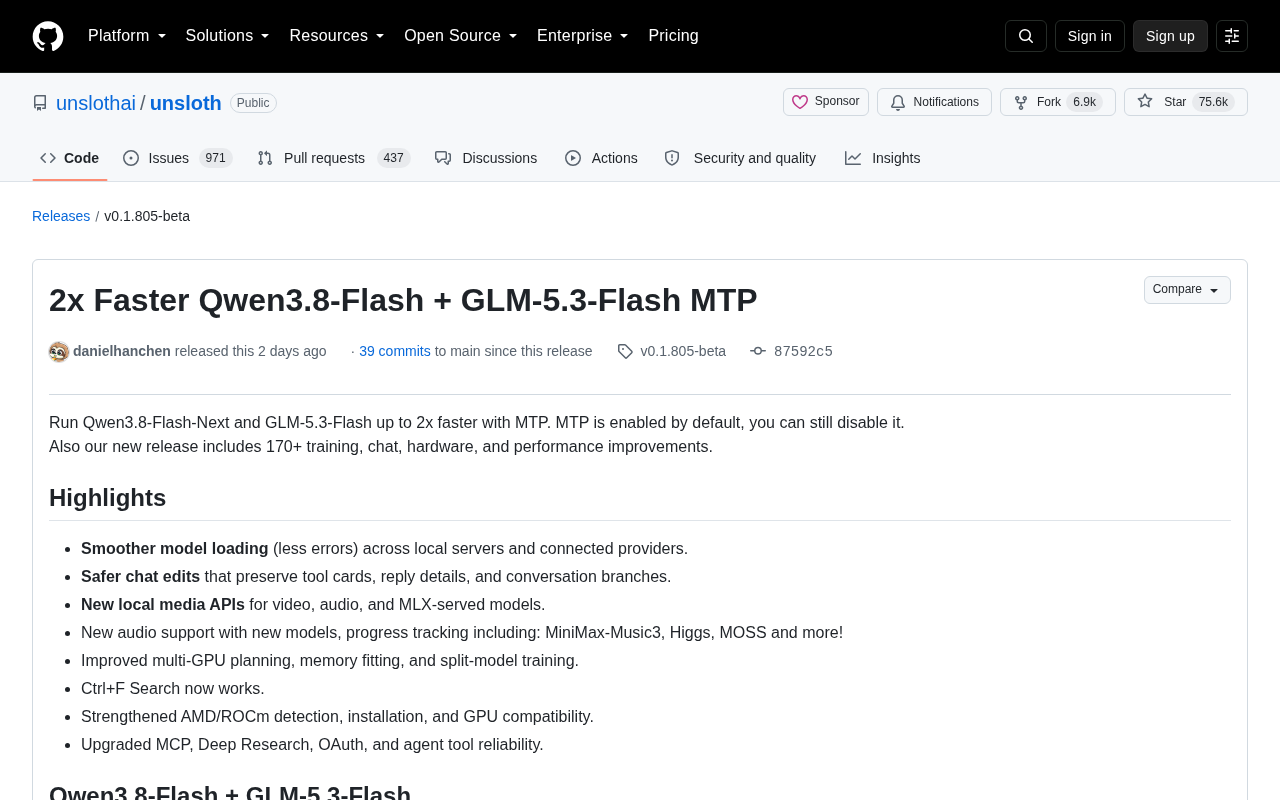Open commit 87592c5
Image resolution: width=1280 pixels, height=800 pixels.
coord(803,351)
